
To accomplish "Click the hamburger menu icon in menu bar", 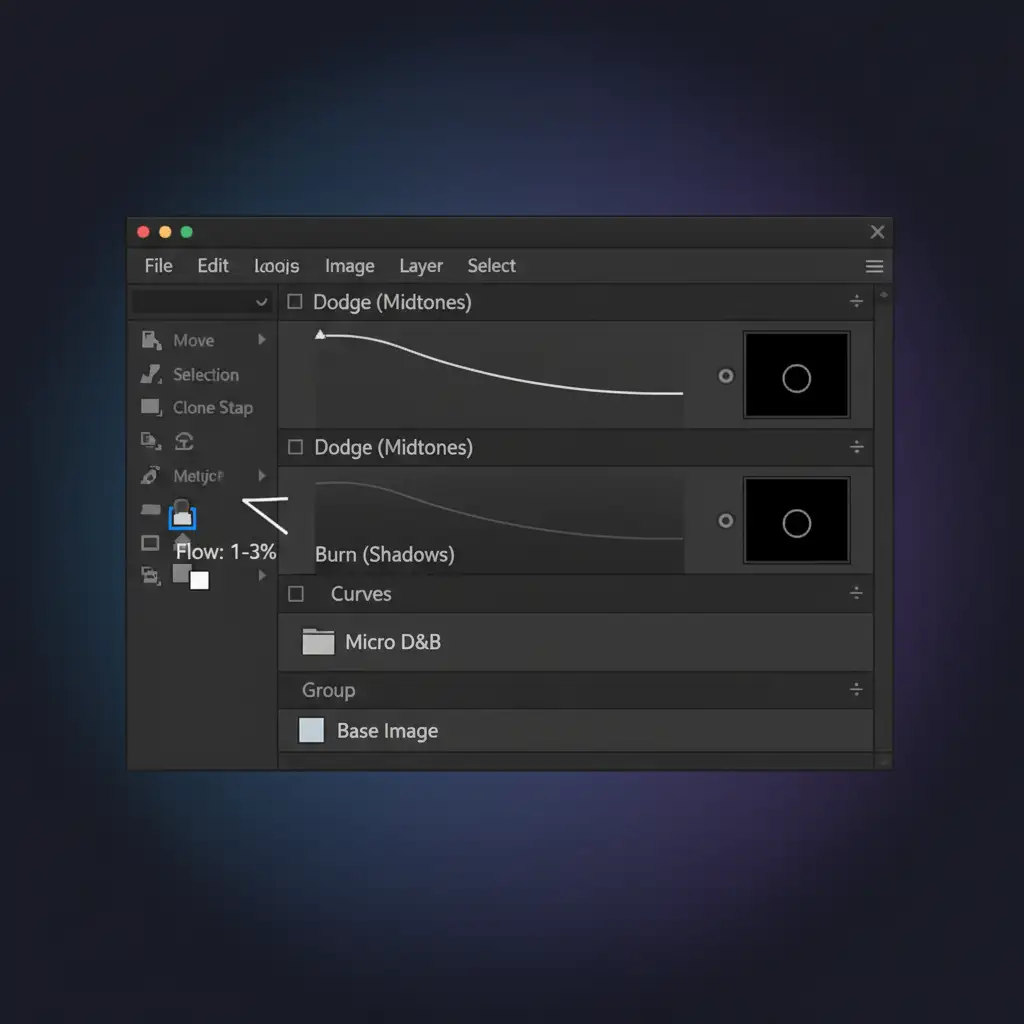I will [874, 266].
